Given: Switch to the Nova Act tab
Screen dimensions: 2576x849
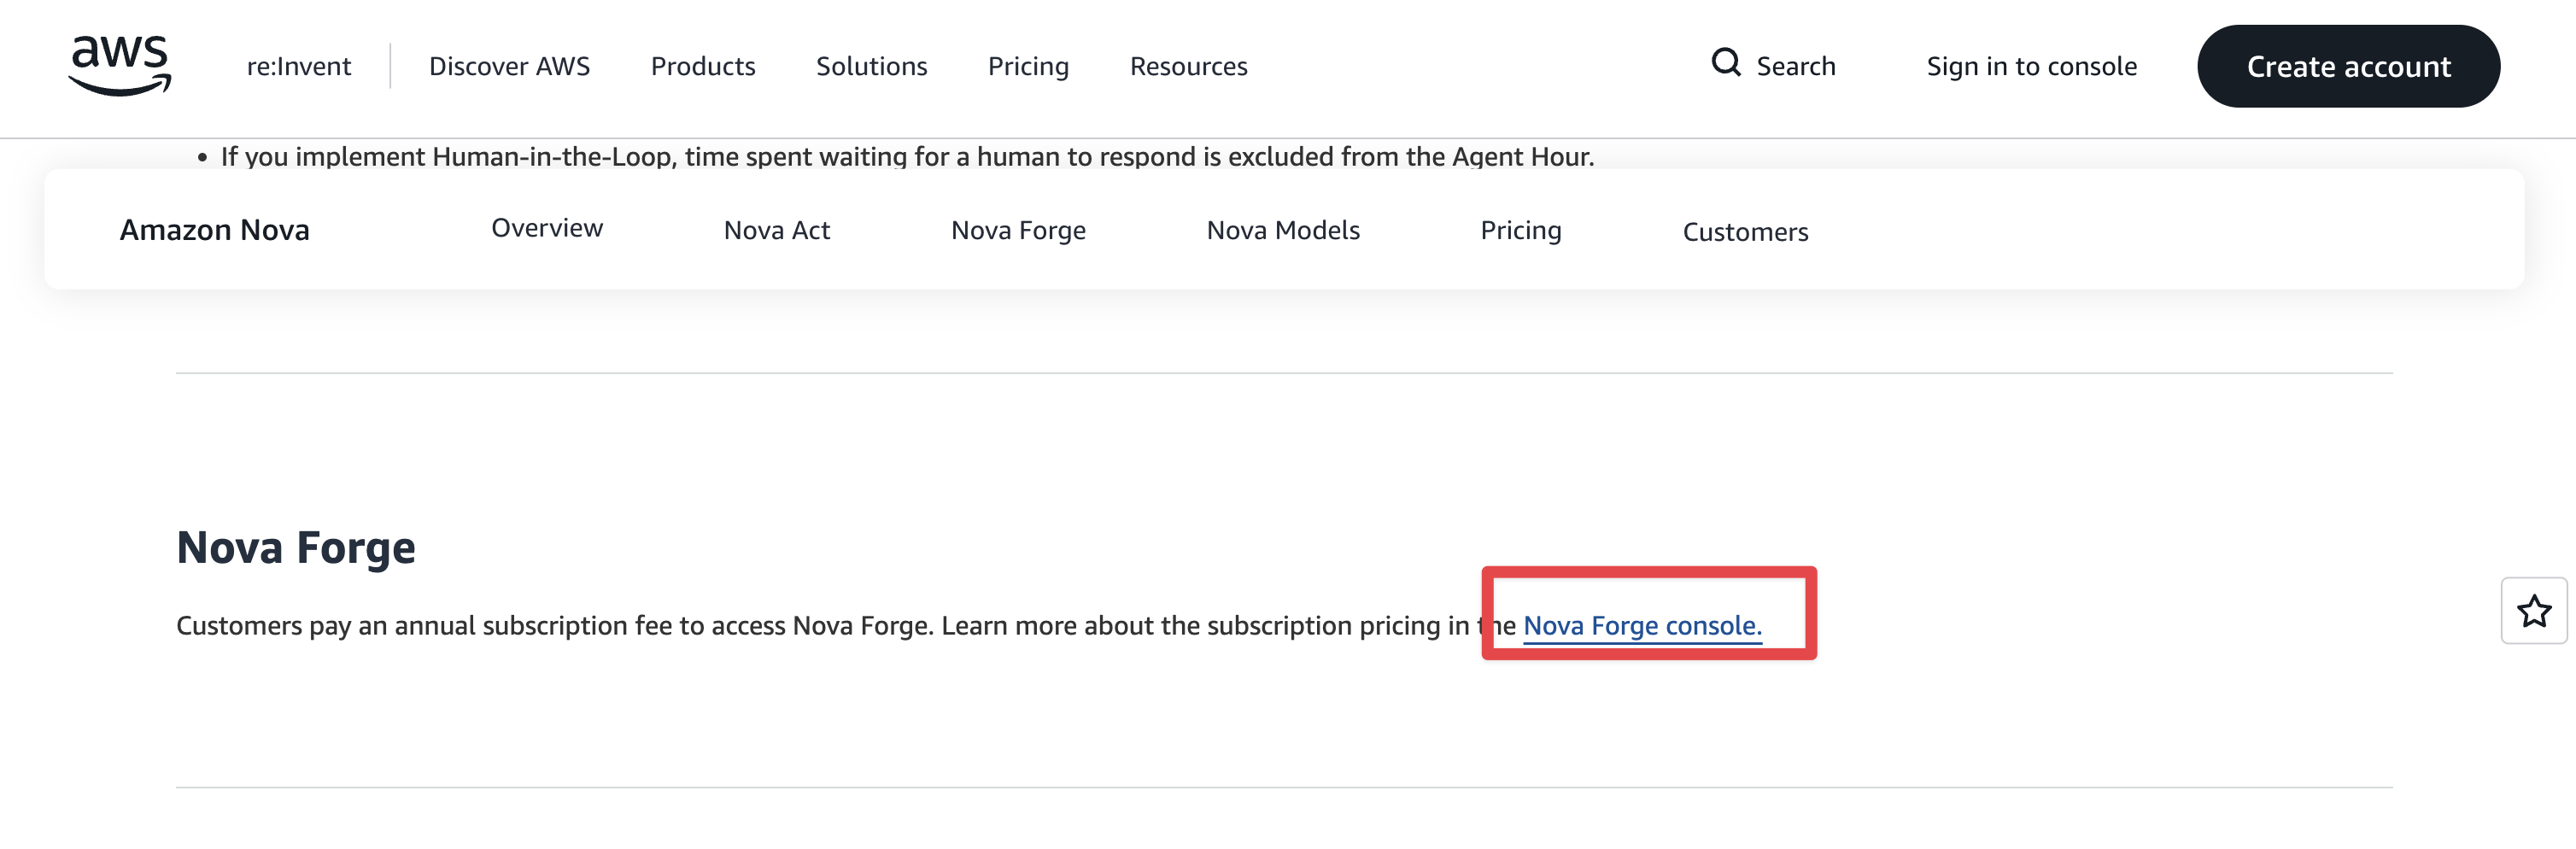Looking at the screenshot, I should [x=776, y=230].
